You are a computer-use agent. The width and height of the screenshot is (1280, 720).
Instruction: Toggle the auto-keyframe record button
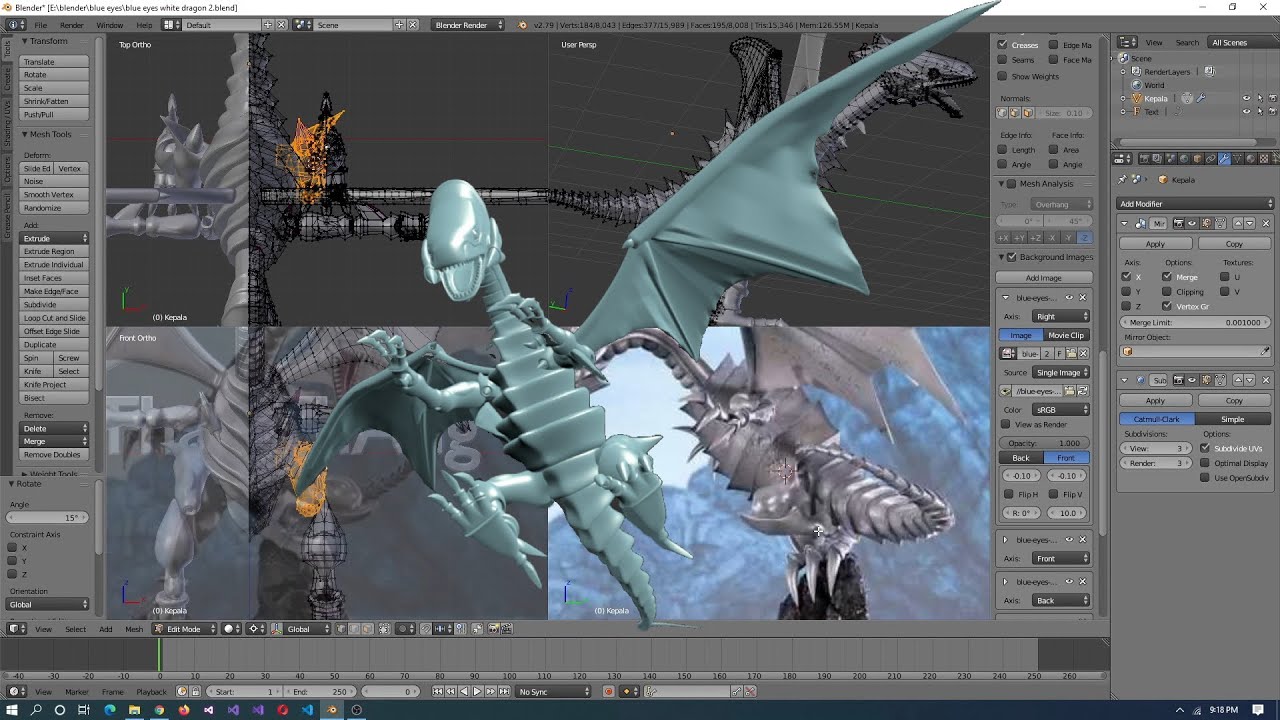pos(609,691)
